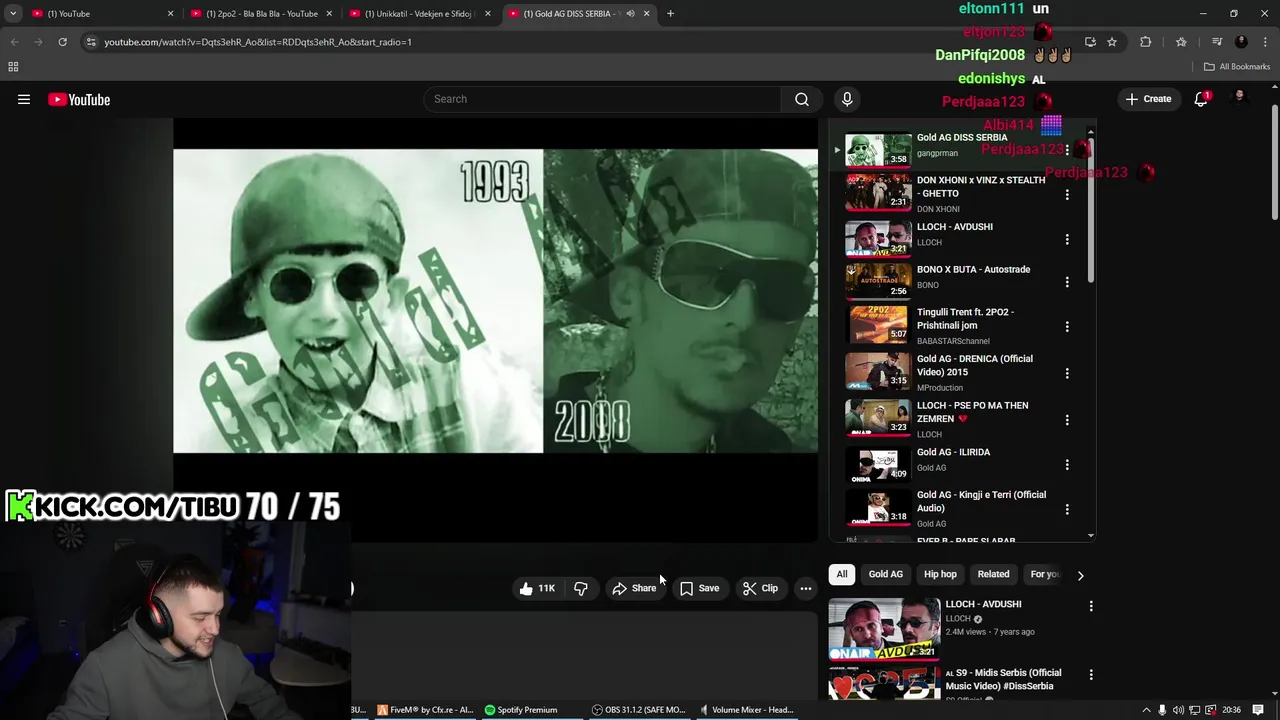Image resolution: width=1280 pixels, height=720 pixels.
Task: Start voice search with the microphone icon
Action: click(x=847, y=99)
